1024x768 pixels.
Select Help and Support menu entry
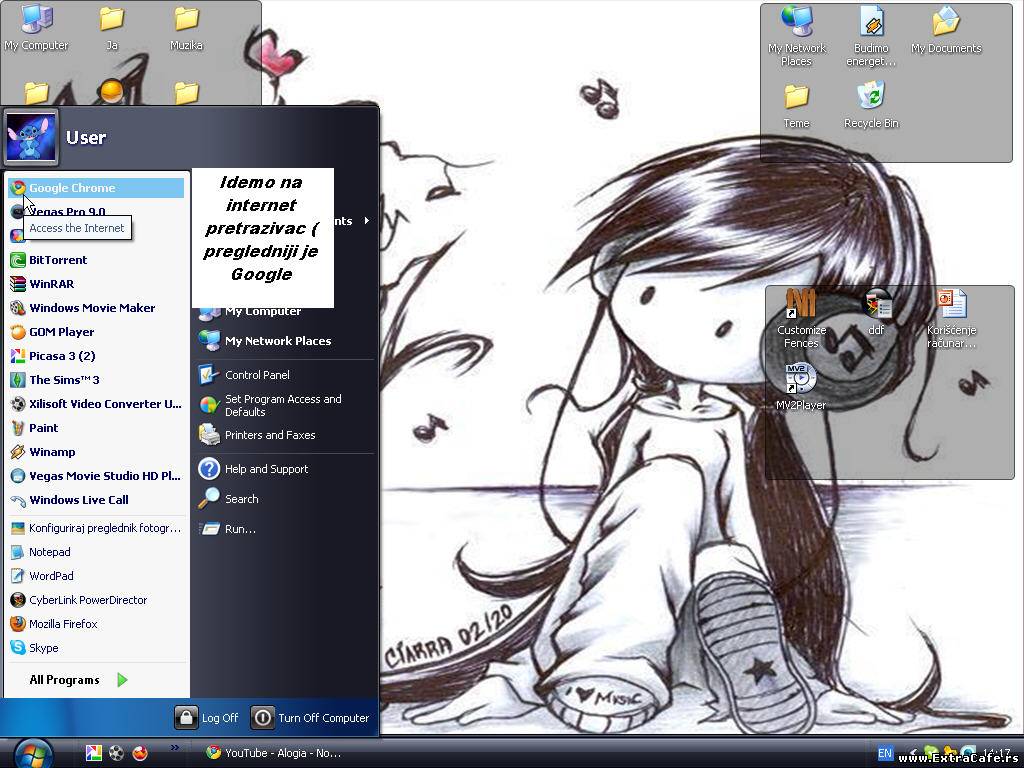point(266,469)
